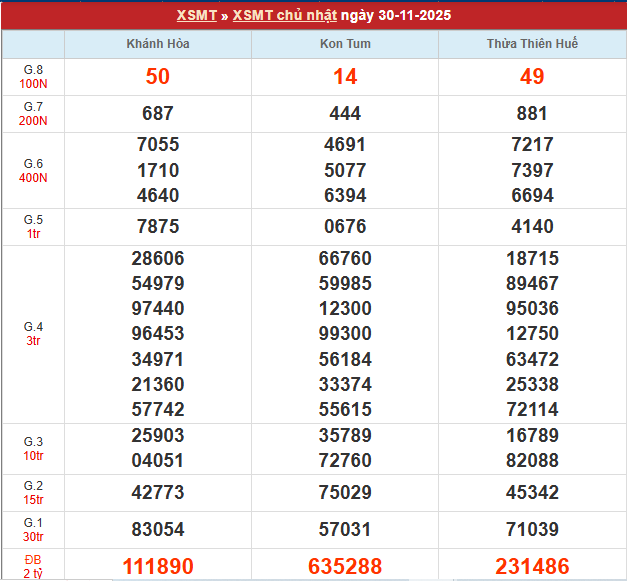Image resolution: width=627 pixels, height=581 pixels.
Task: Click G.6 number 6394
Action: coord(345,196)
